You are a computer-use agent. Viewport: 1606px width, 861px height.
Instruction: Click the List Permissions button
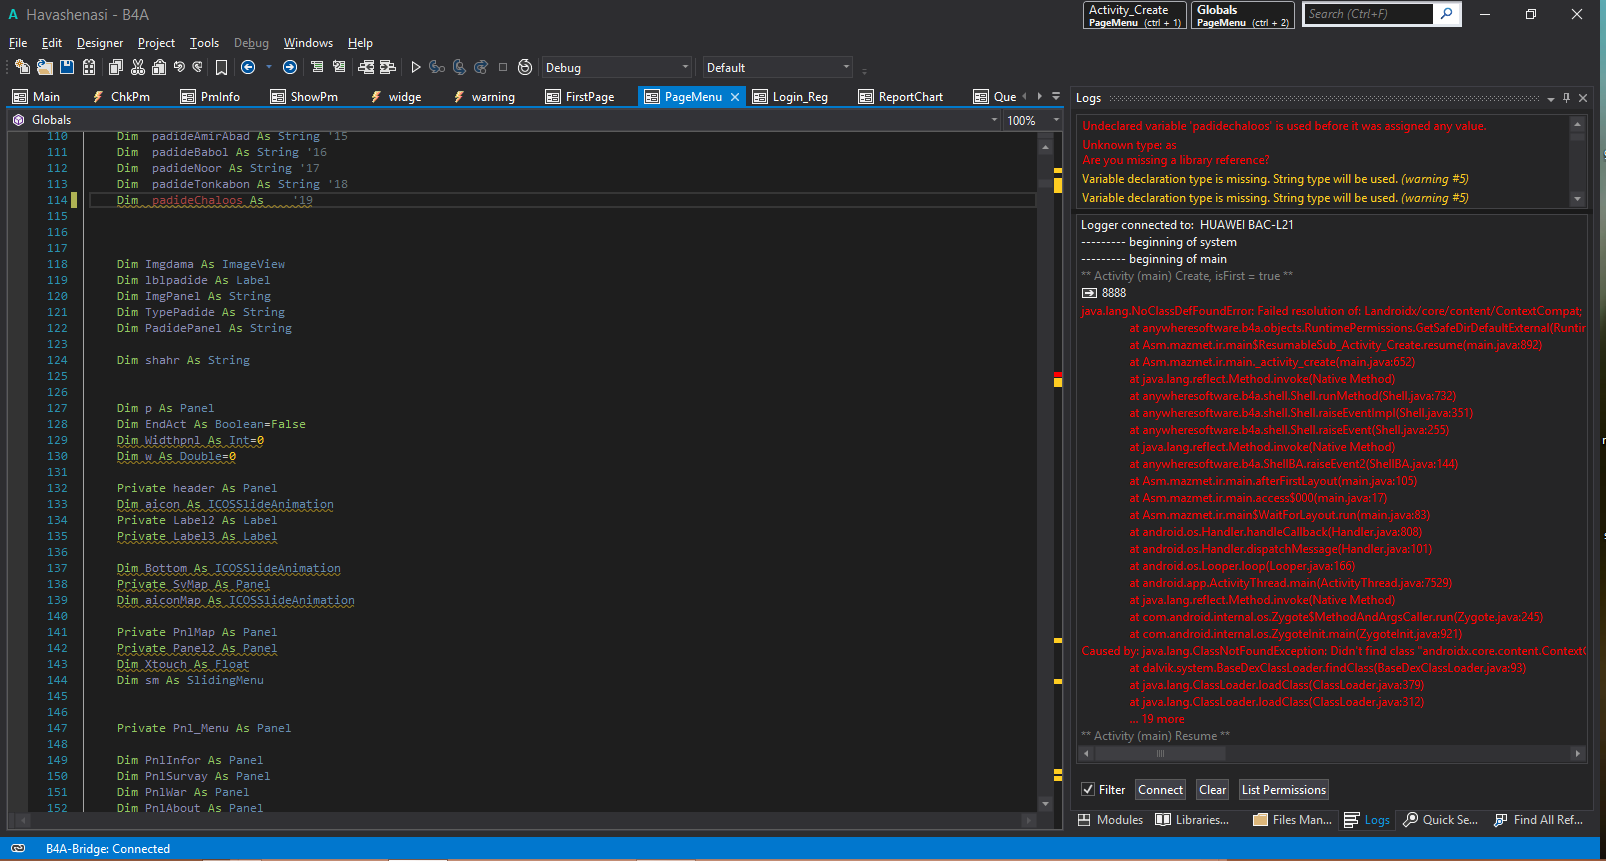tap(1283, 789)
